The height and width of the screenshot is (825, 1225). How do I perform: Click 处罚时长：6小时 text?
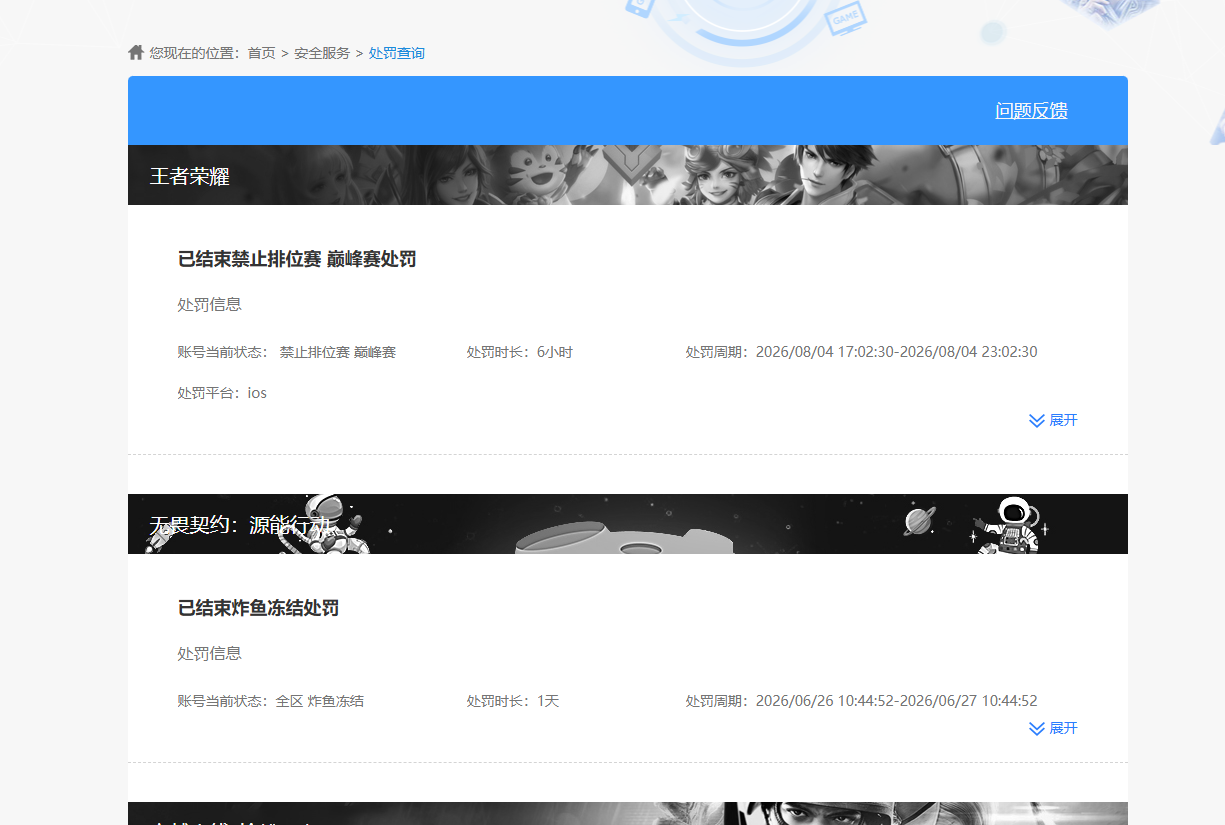pos(519,352)
